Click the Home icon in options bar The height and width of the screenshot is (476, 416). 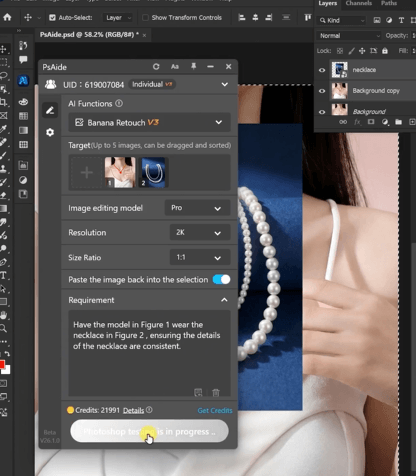7,17
